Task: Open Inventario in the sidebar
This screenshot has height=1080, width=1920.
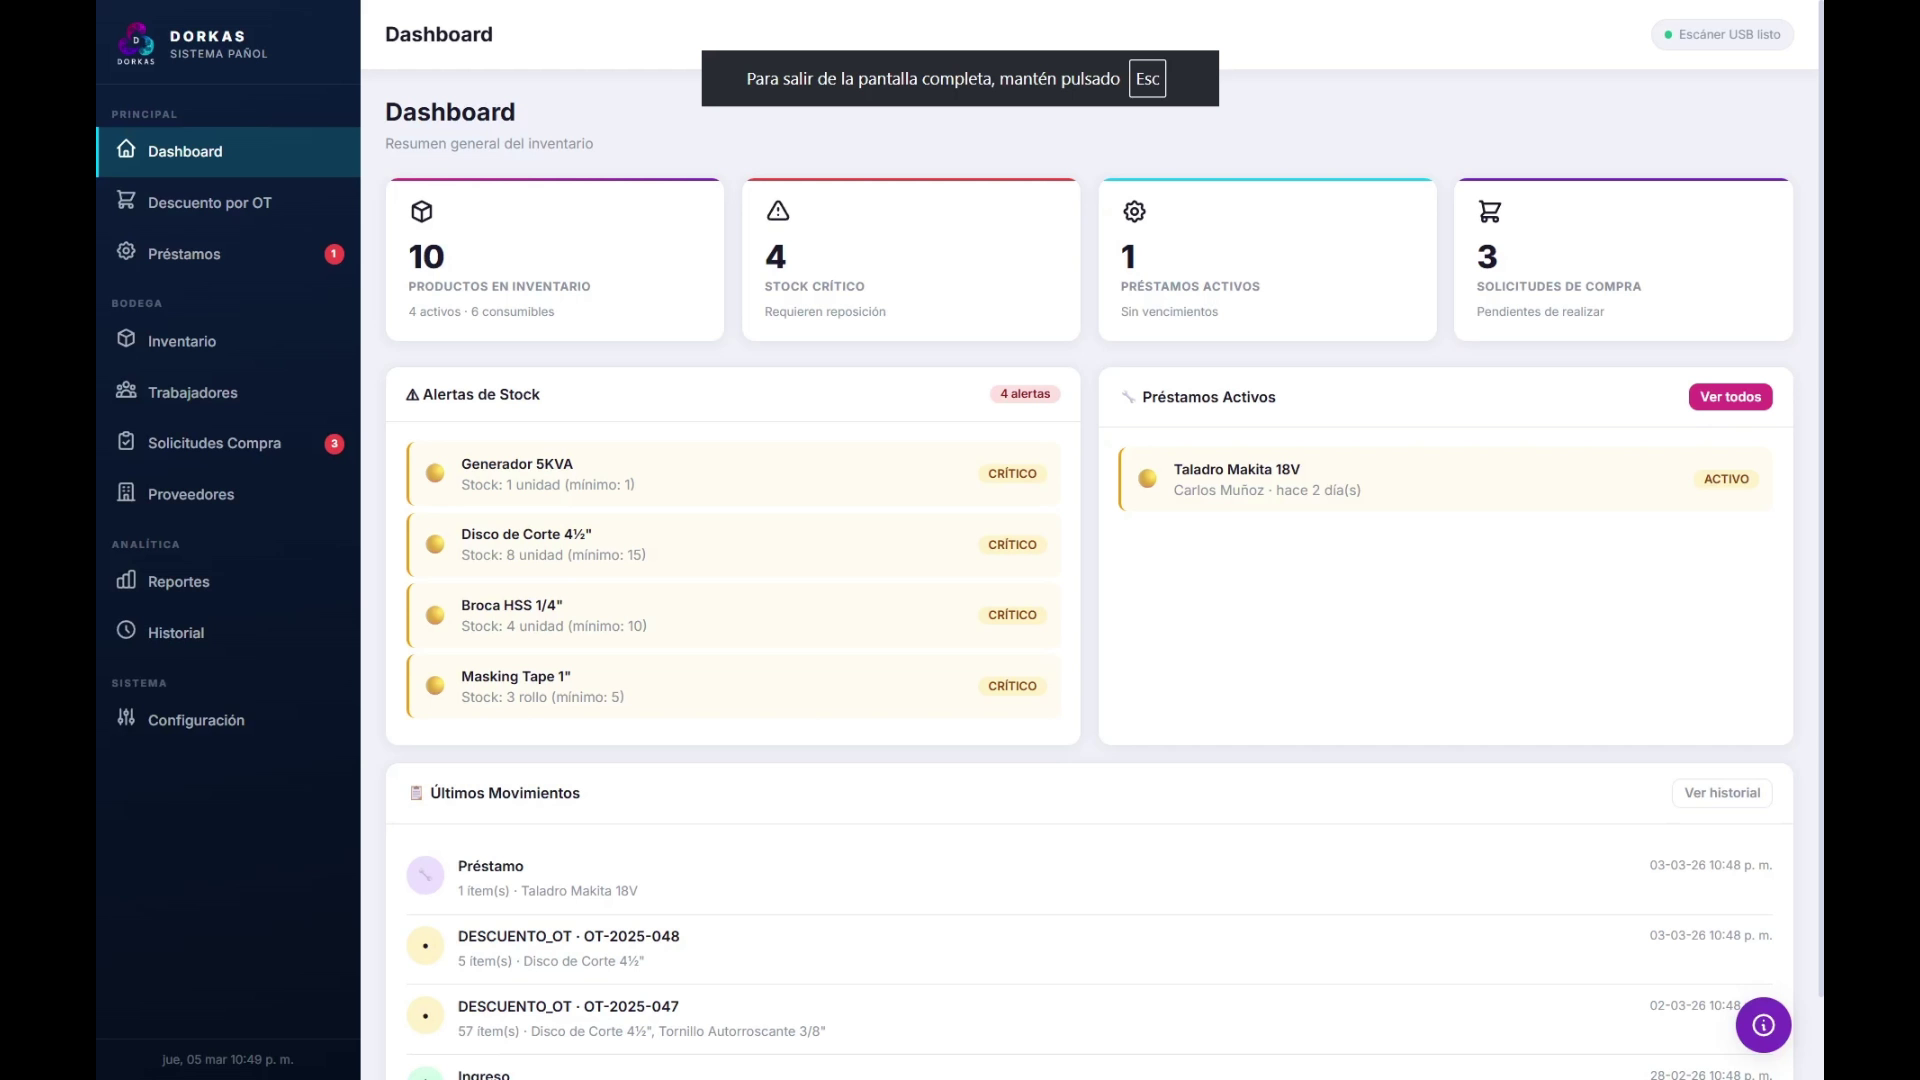Action: (x=182, y=341)
